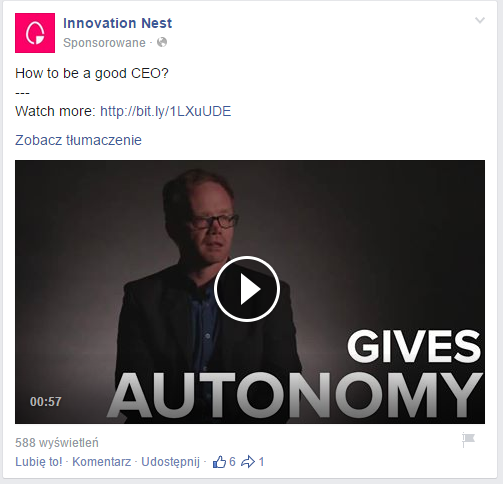View the 1 share count
Image resolution: width=503 pixels, height=484 pixels.
[x=262, y=462]
